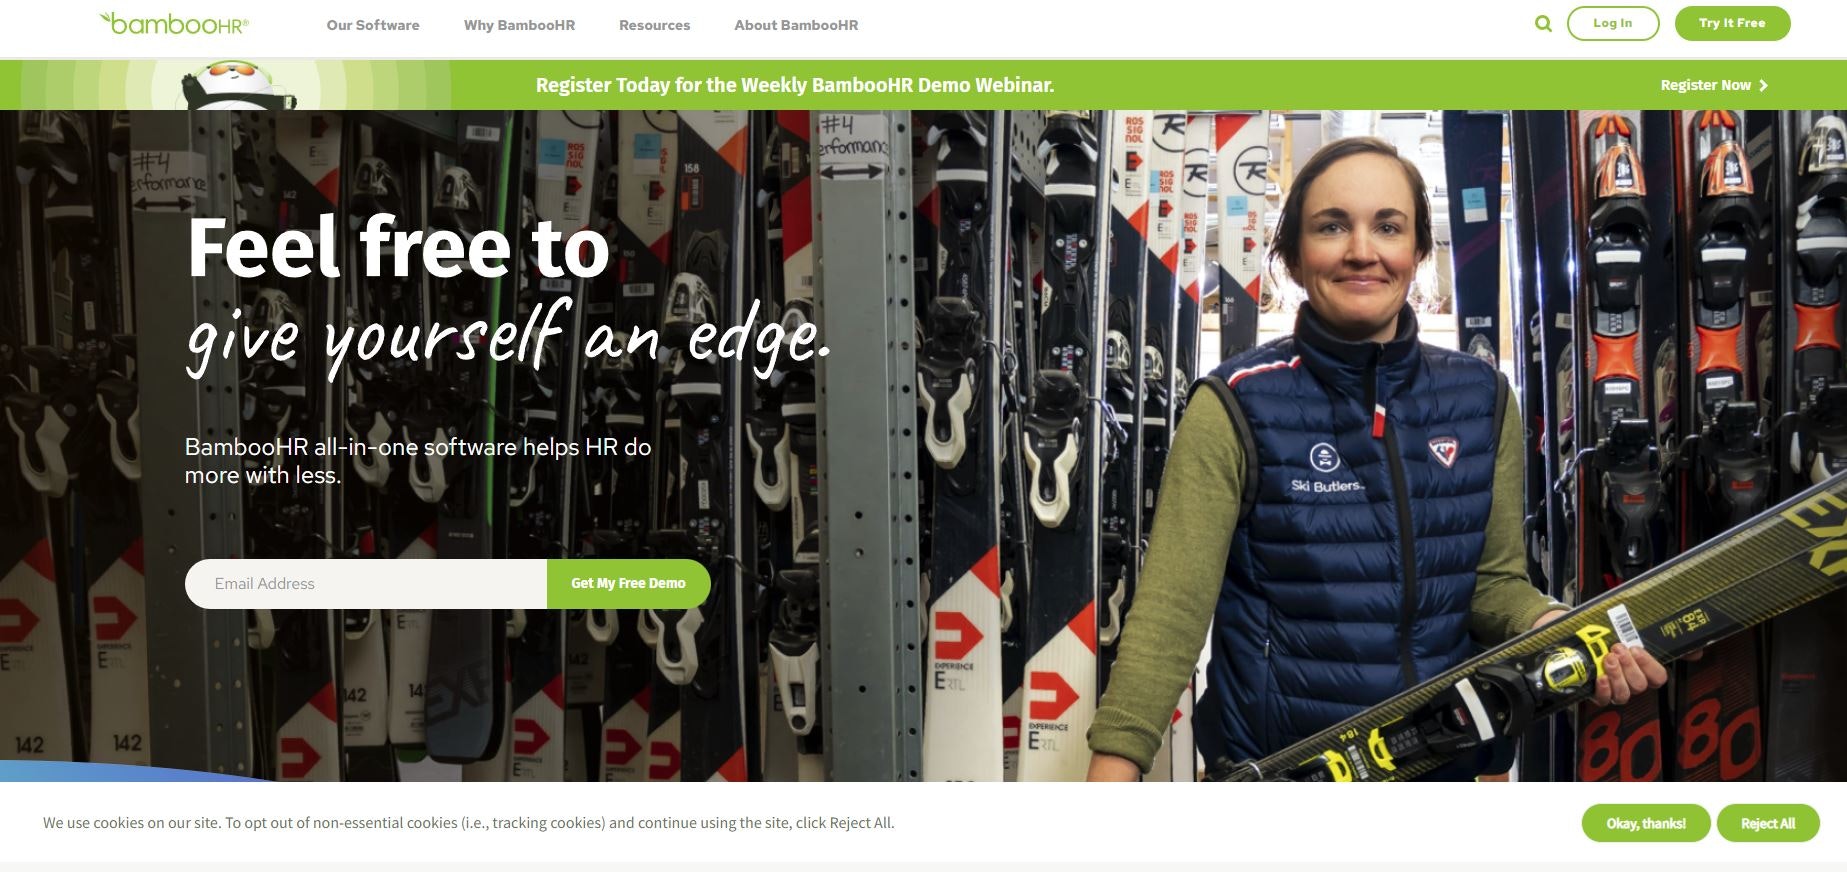Click Register Now link in banner
1847x872 pixels.
tap(1714, 85)
